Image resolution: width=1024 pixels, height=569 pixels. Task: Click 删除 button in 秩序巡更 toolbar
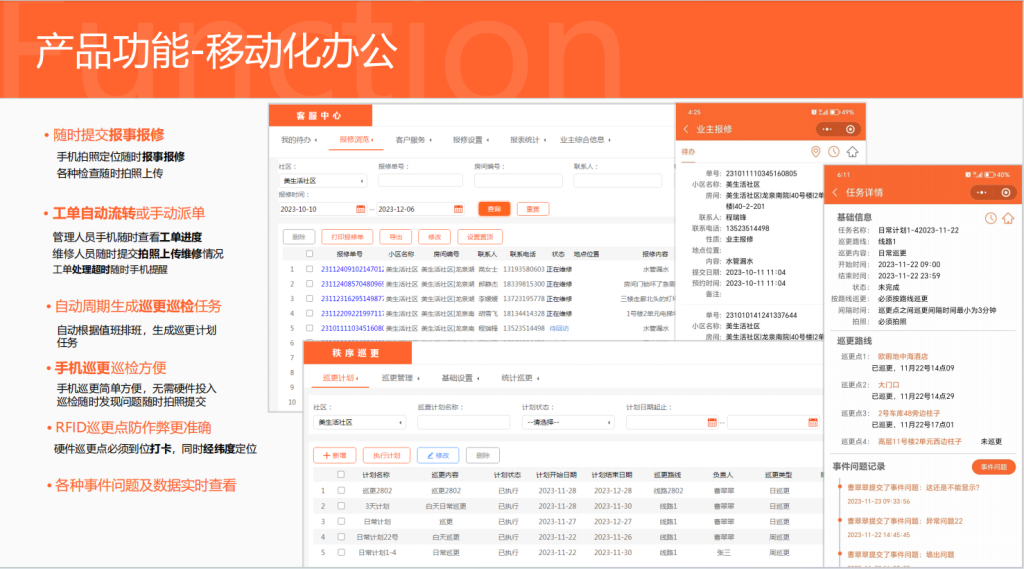[483, 455]
